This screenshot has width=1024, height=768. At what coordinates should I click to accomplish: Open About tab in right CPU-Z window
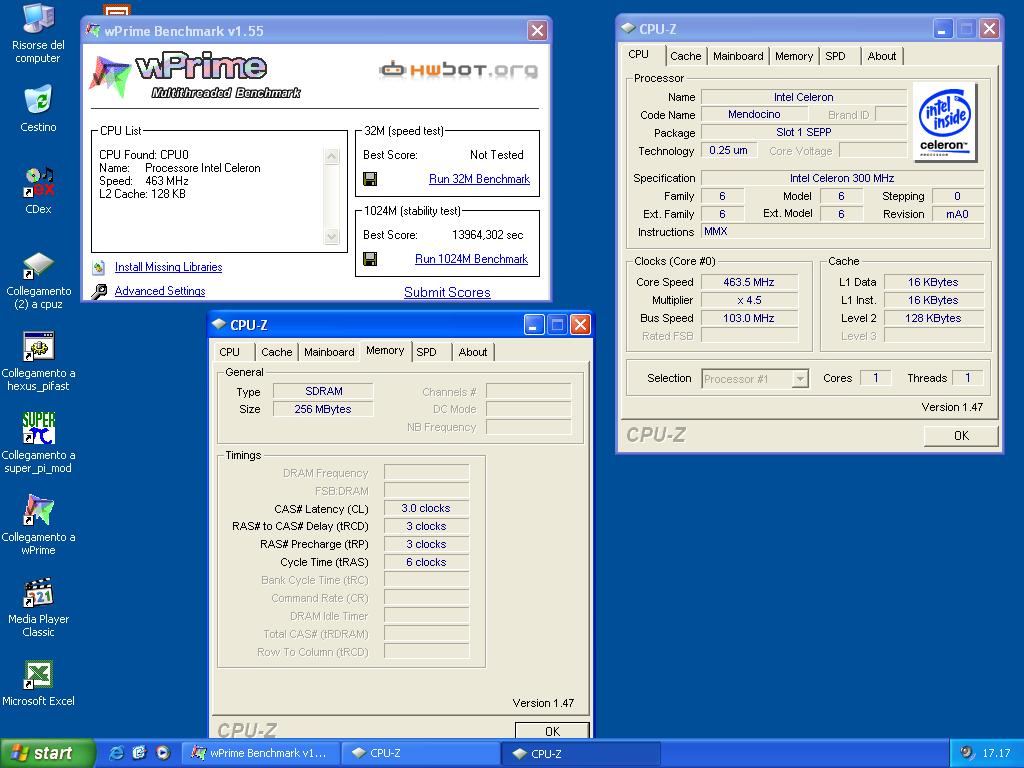(882, 56)
